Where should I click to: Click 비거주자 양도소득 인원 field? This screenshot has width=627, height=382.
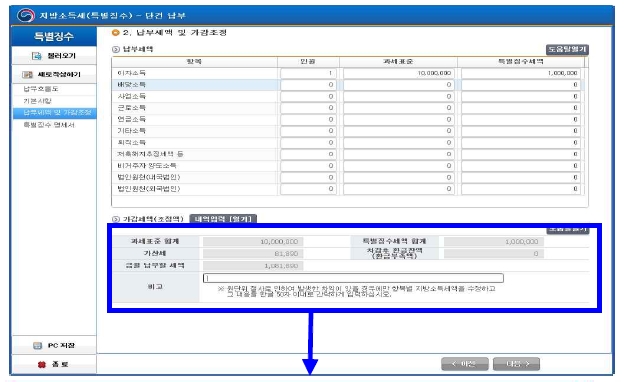click(308, 166)
